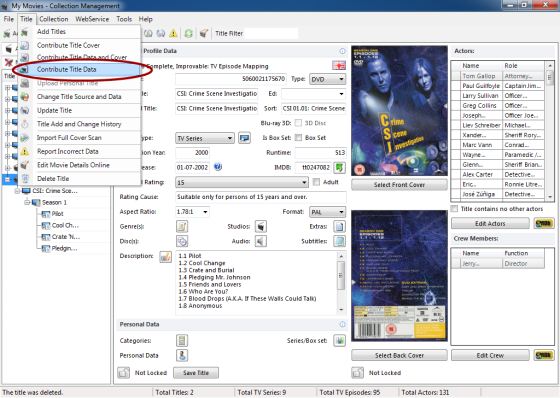Viewport: 560px width, 398px height.
Task: Toggle the Adult checkbox
Action: tap(316, 182)
